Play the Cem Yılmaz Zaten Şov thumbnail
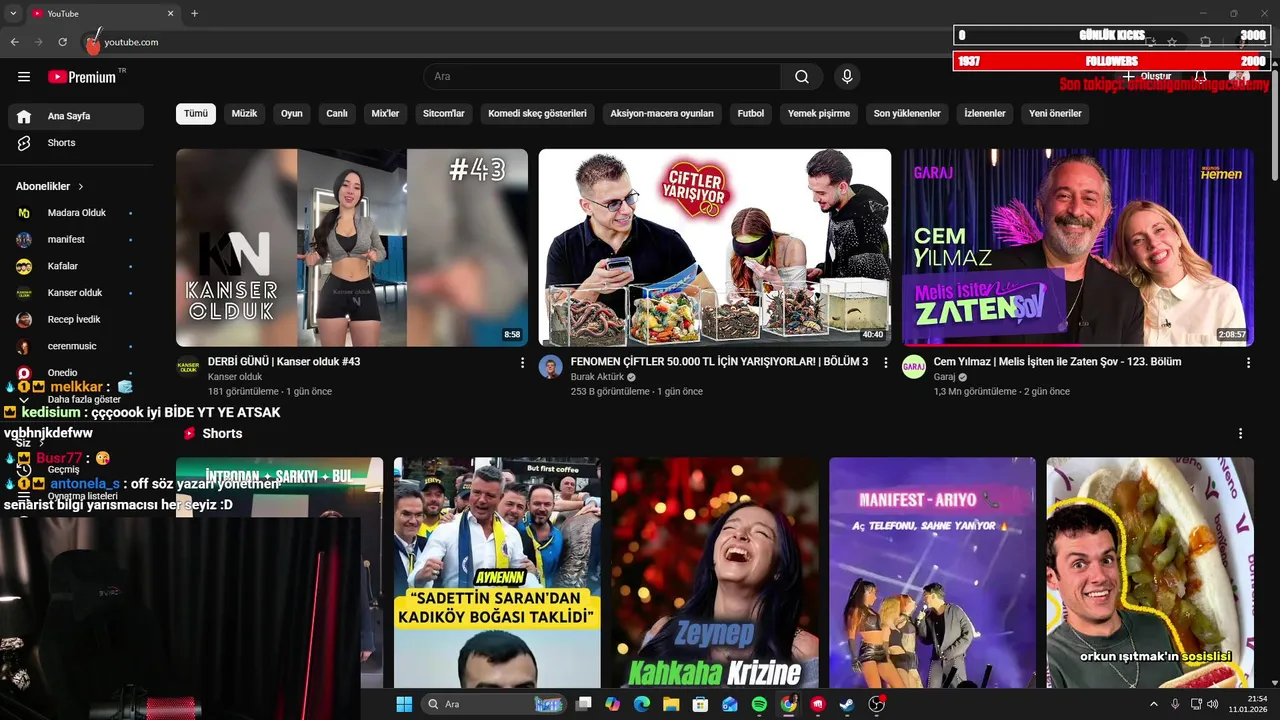 click(1078, 248)
